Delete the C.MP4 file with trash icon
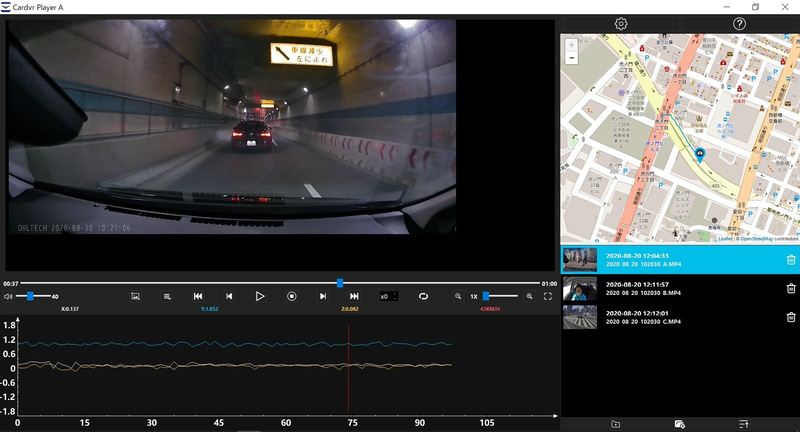Screen dimensions: 800x432 (x=791, y=317)
